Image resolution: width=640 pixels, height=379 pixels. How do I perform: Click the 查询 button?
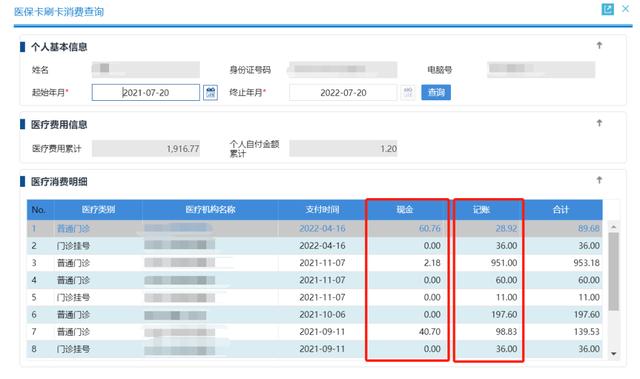[x=436, y=93]
